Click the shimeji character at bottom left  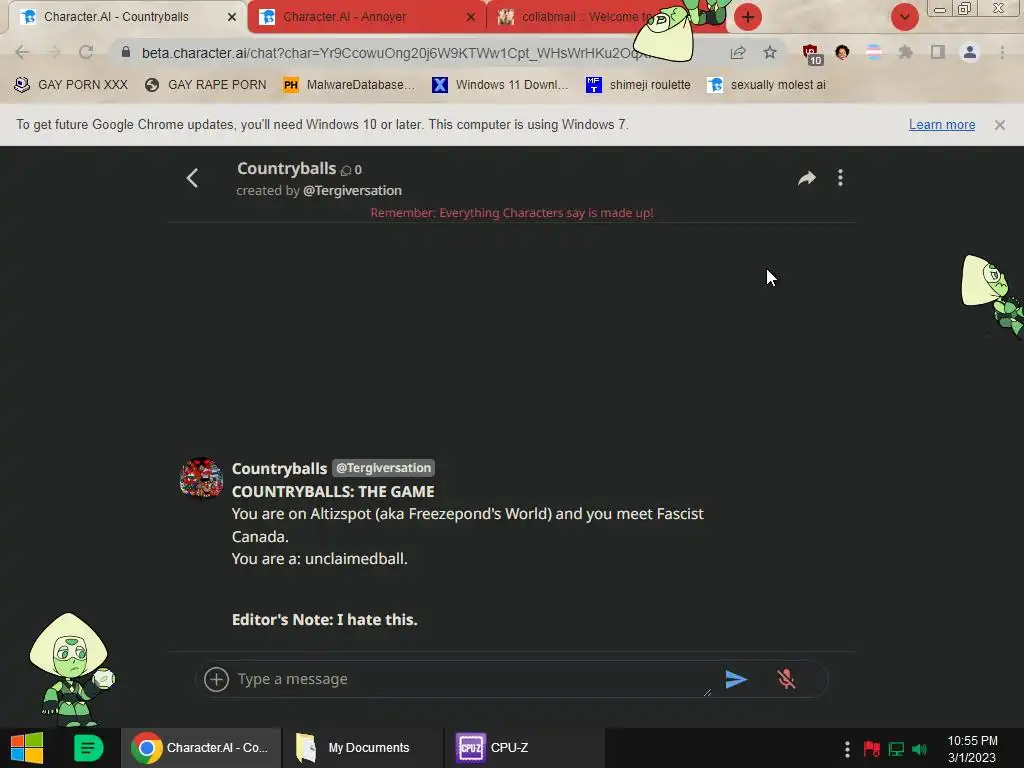pyautogui.click(x=70, y=669)
